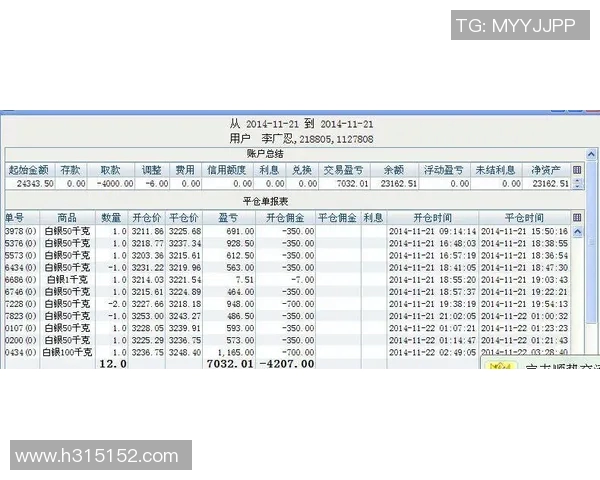Click the 存款 column header
This screenshot has height=480, width=600.
coord(71,170)
